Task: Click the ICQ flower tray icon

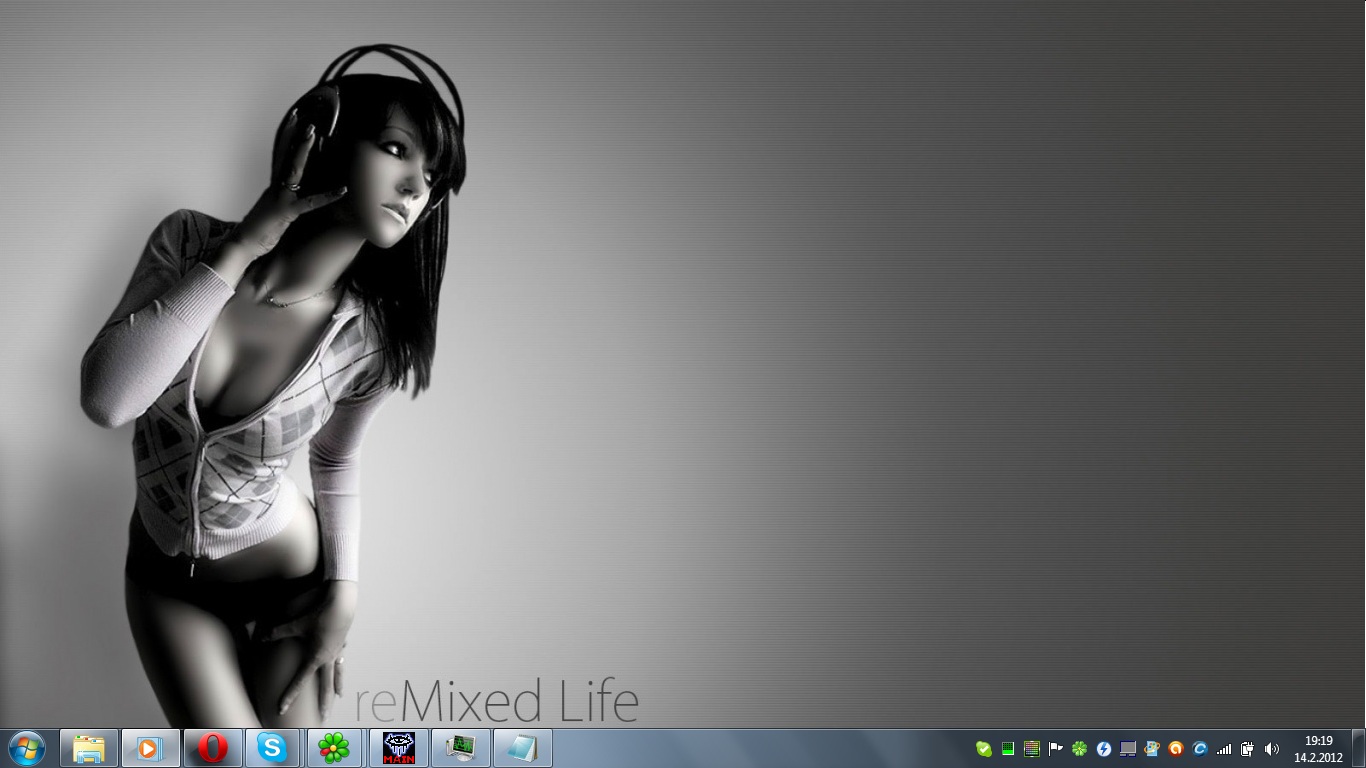Action: [x=1079, y=749]
